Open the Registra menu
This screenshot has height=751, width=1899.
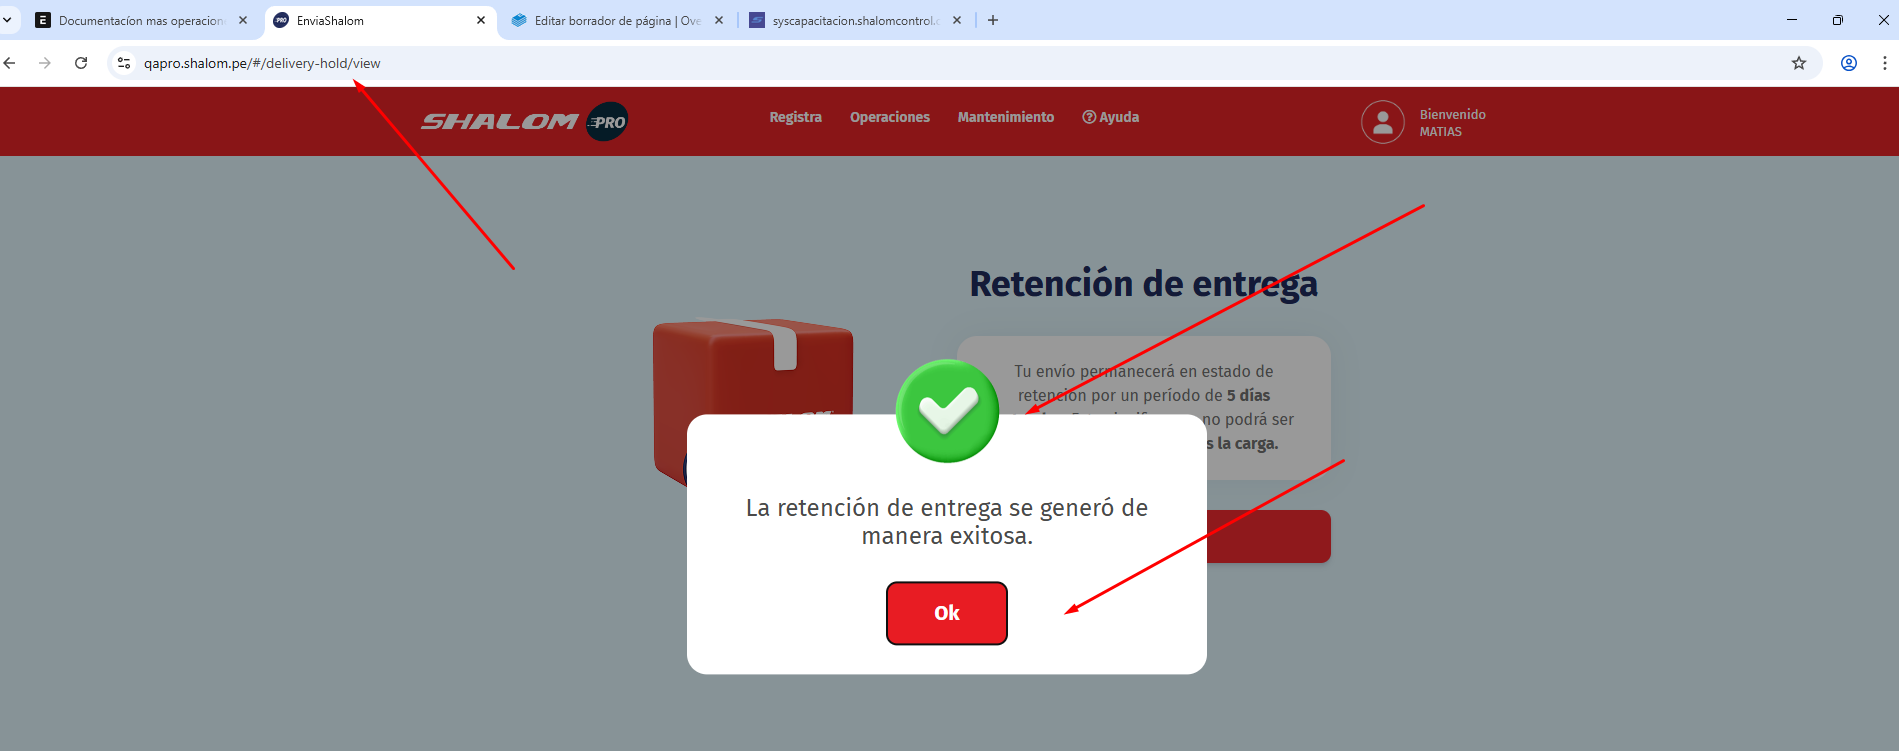pyautogui.click(x=795, y=117)
